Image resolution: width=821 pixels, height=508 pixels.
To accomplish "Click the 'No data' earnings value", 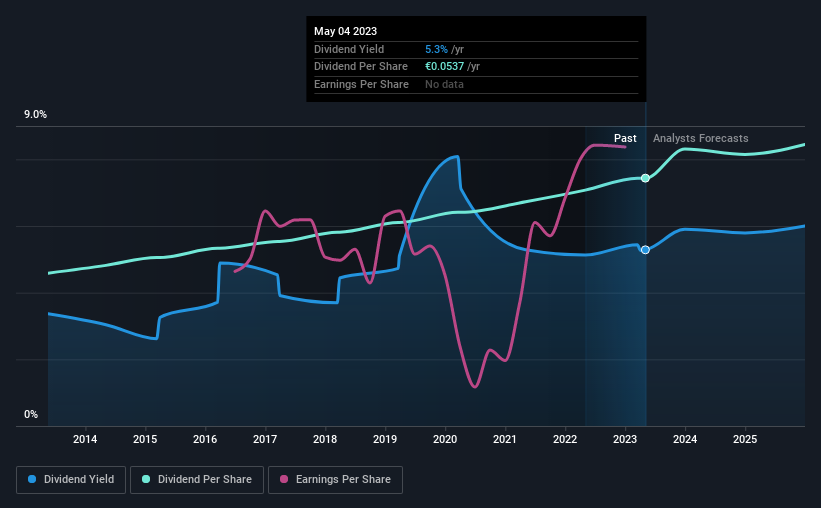I will click(445, 84).
